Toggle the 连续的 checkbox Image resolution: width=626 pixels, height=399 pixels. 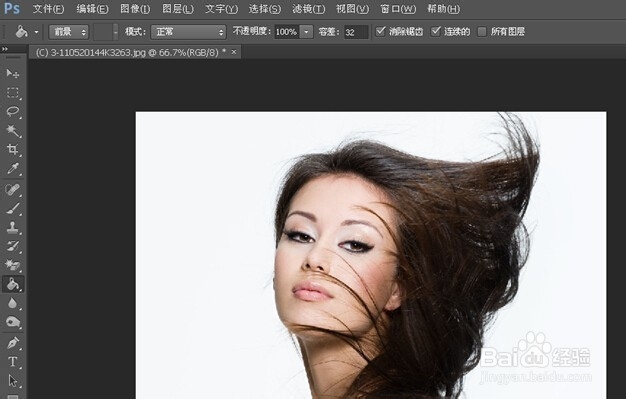coord(436,31)
